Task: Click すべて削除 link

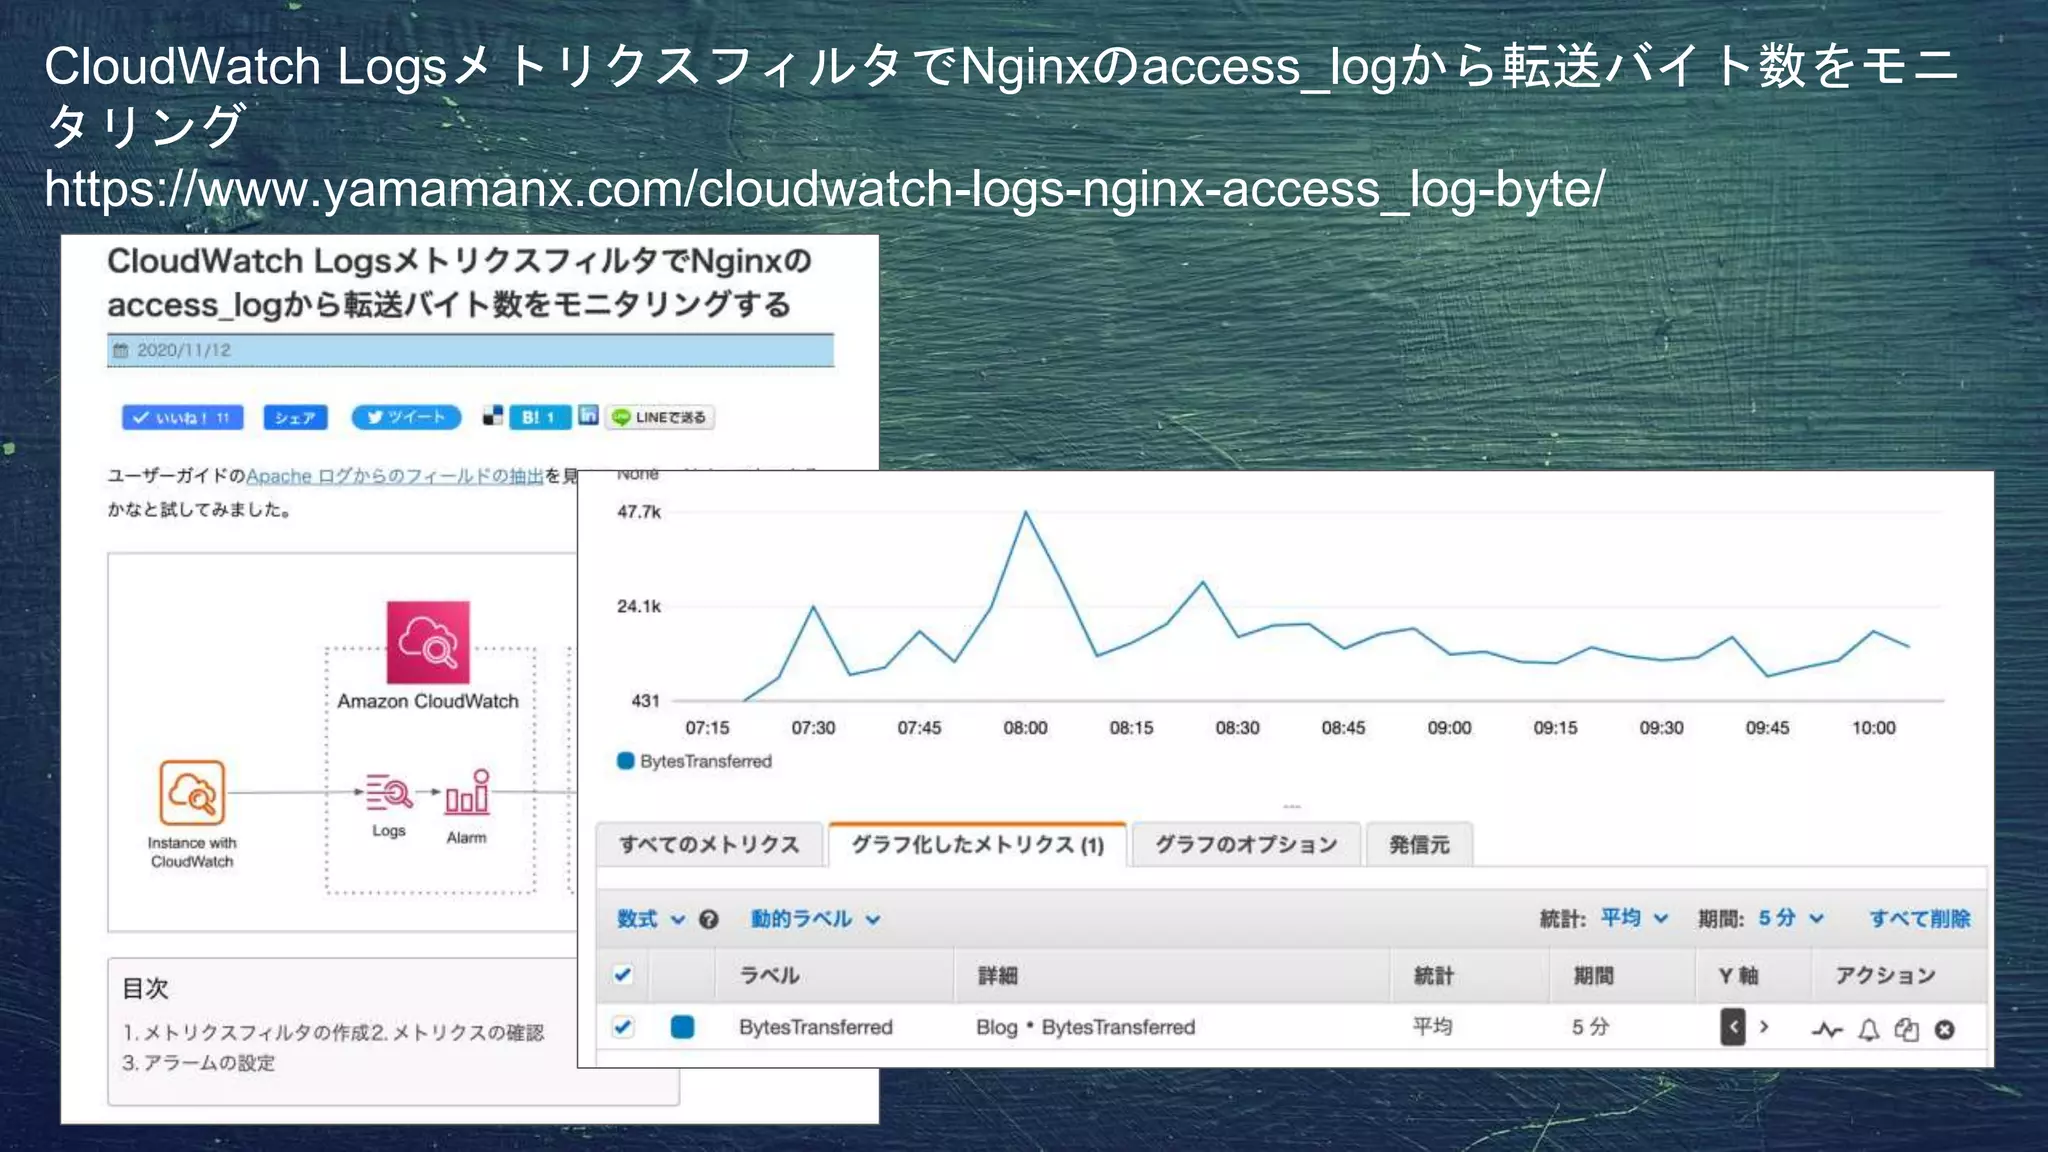Action: point(1920,919)
